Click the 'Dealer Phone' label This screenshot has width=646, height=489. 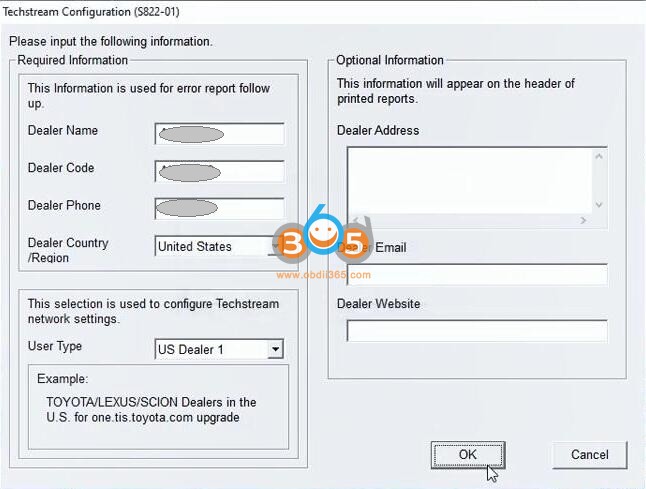pos(64,206)
